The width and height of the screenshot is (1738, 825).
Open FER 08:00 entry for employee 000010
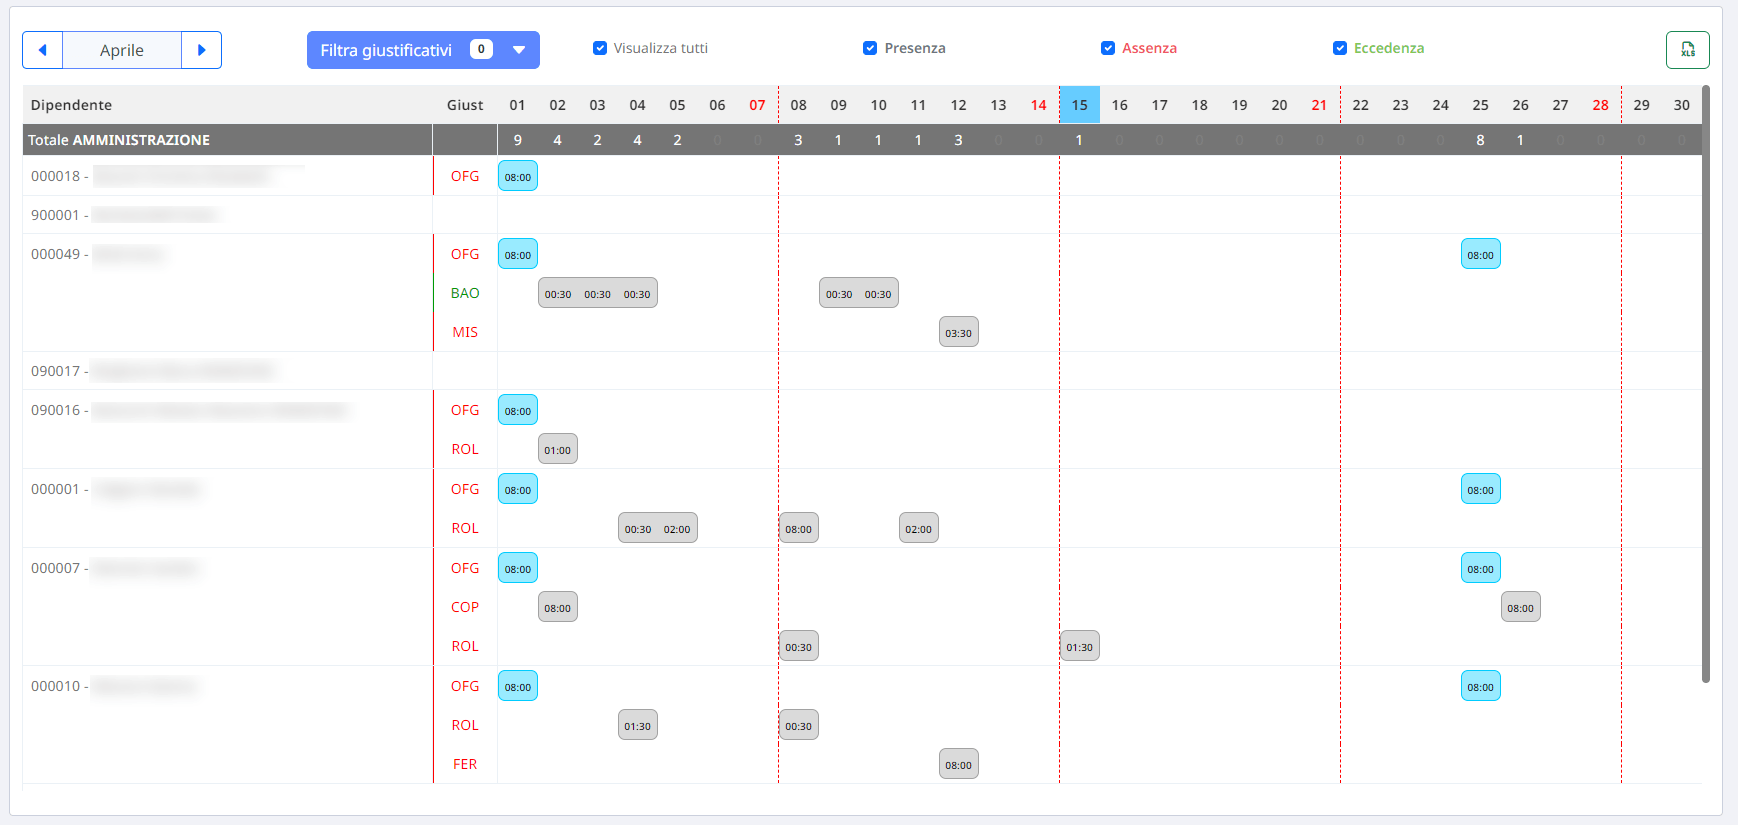tap(958, 765)
